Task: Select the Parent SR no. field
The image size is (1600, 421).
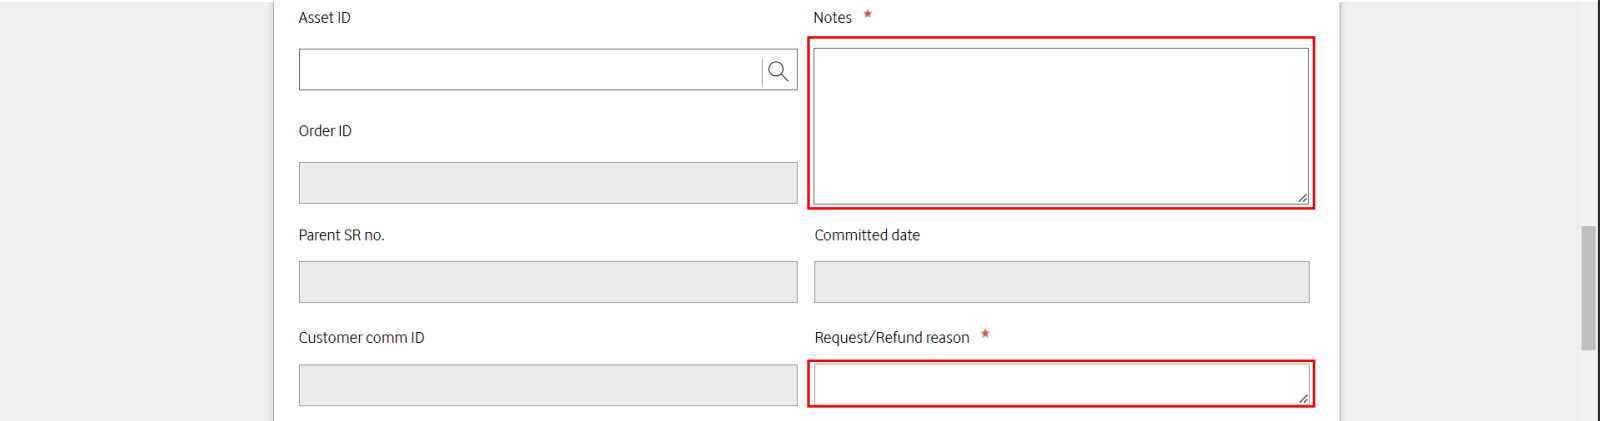Action: coord(548,282)
